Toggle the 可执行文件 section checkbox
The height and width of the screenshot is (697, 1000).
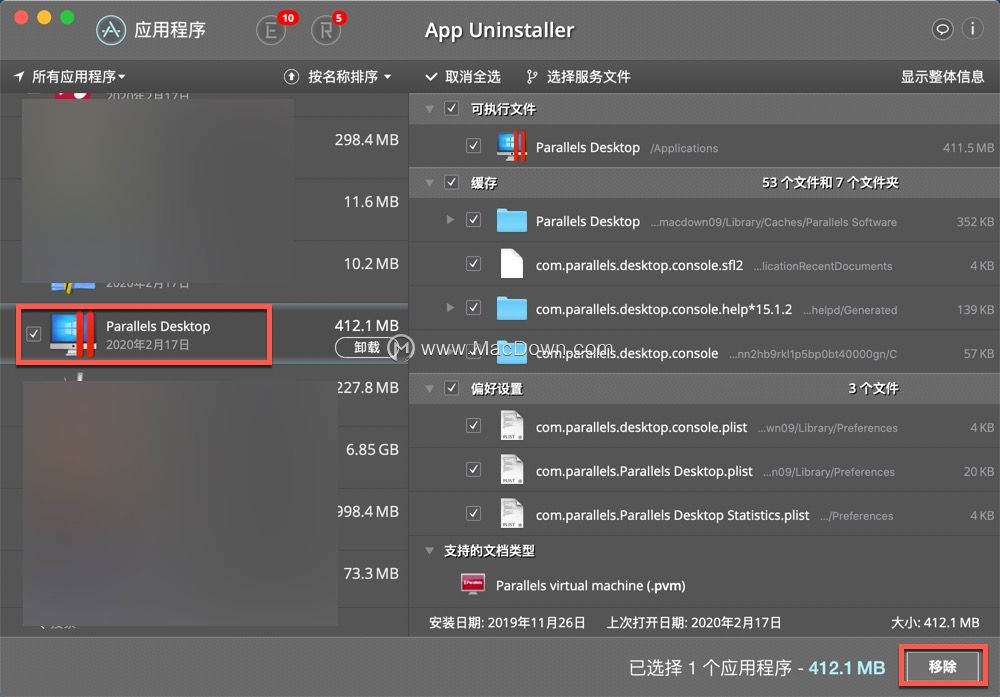[452, 108]
